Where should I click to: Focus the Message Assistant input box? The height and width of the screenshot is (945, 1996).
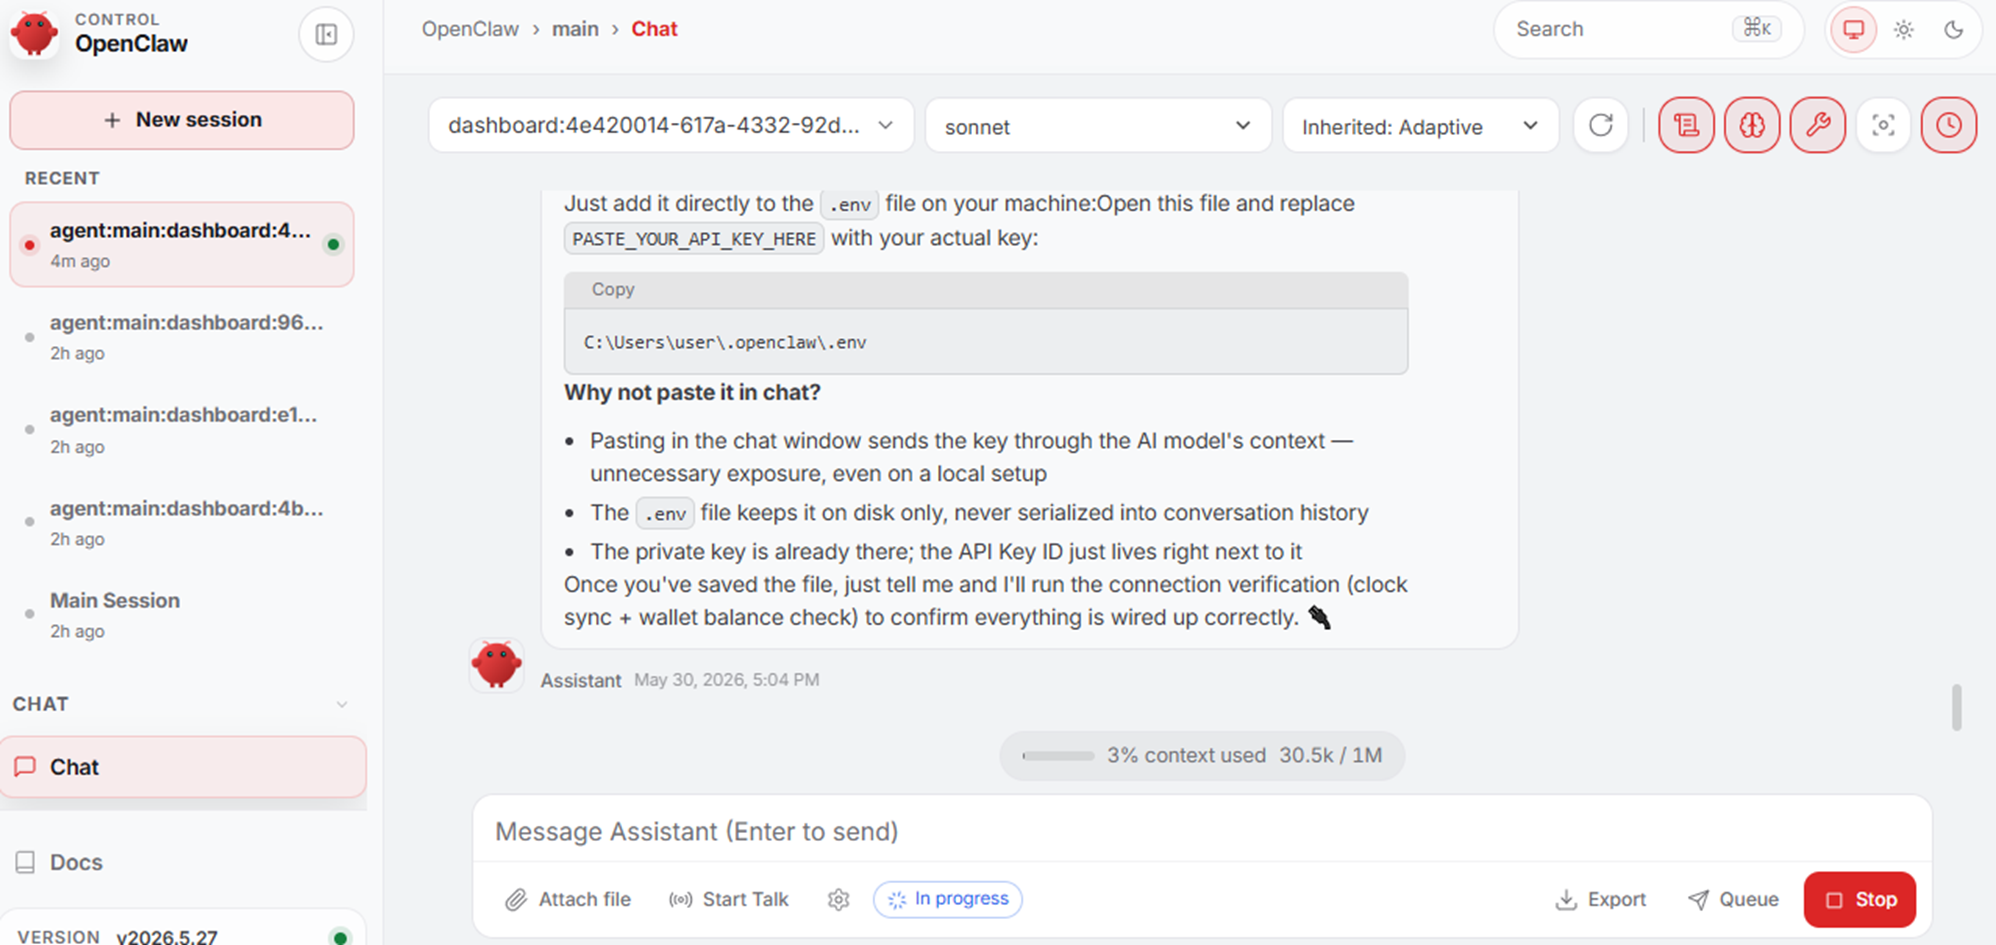point(1201,832)
